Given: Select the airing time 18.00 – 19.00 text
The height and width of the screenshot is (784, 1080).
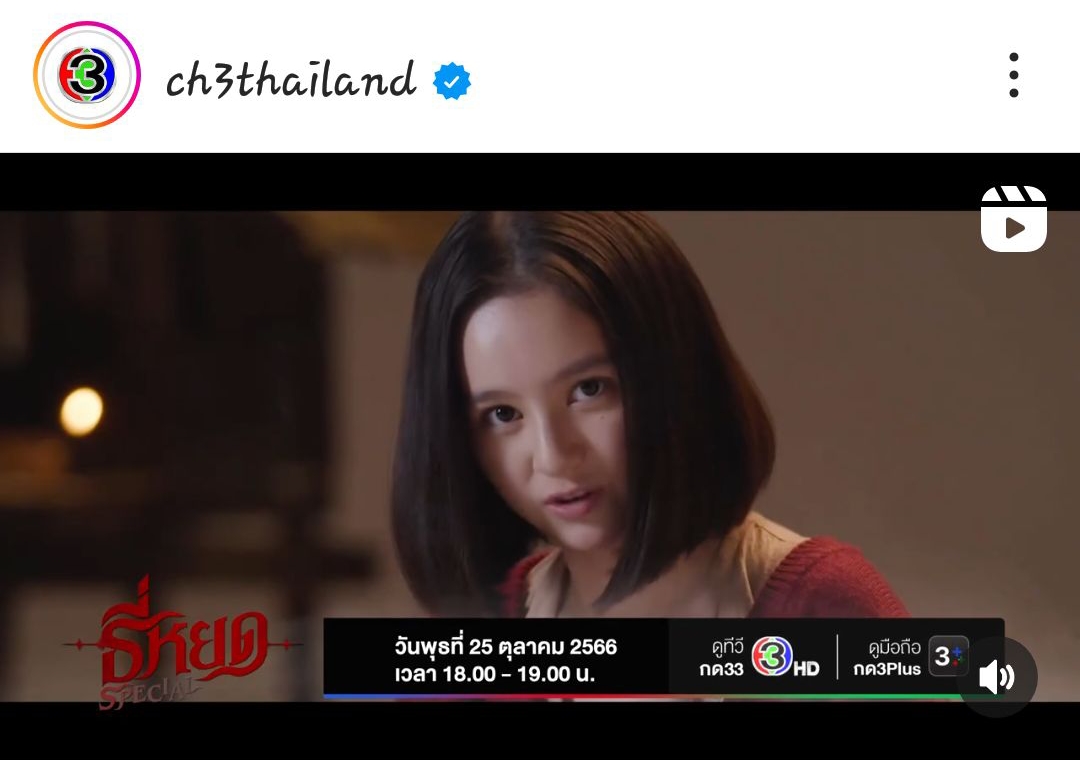Looking at the screenshot, I should point(506,674).
